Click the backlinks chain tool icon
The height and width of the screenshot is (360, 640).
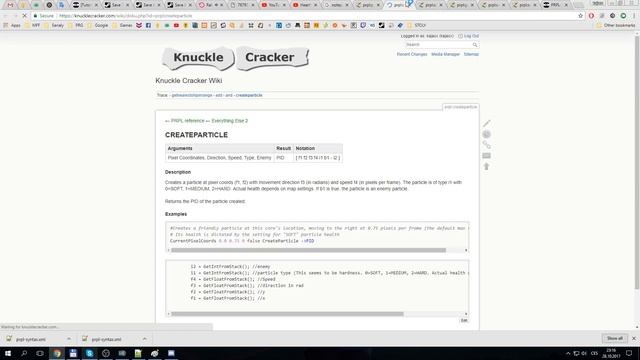[x=487, y=145]
